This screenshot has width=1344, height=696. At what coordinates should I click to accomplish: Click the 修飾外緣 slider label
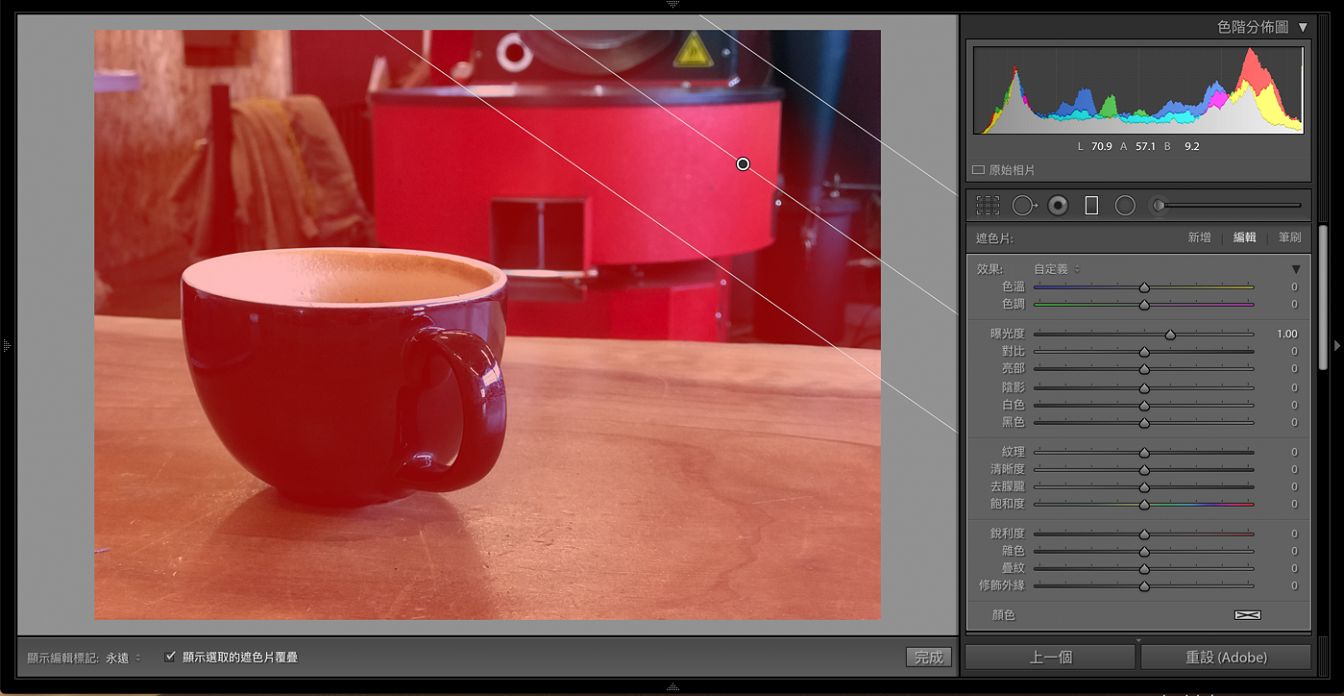1001,586
